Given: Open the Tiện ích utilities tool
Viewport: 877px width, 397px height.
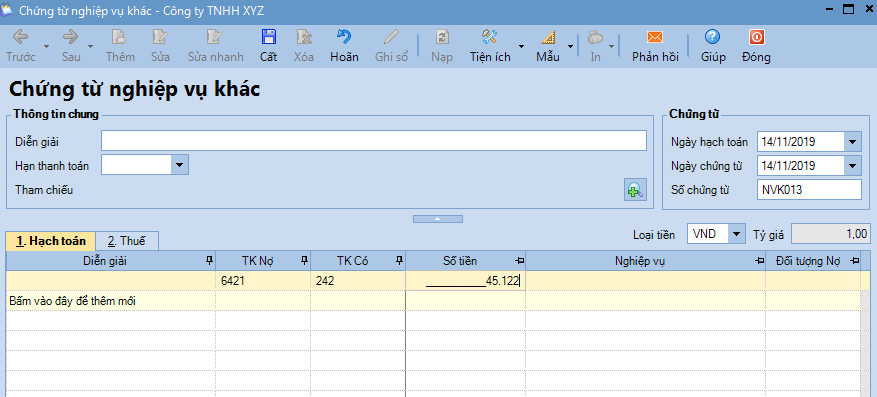Looking at the screenshot, I should click(x=490, y=46).
